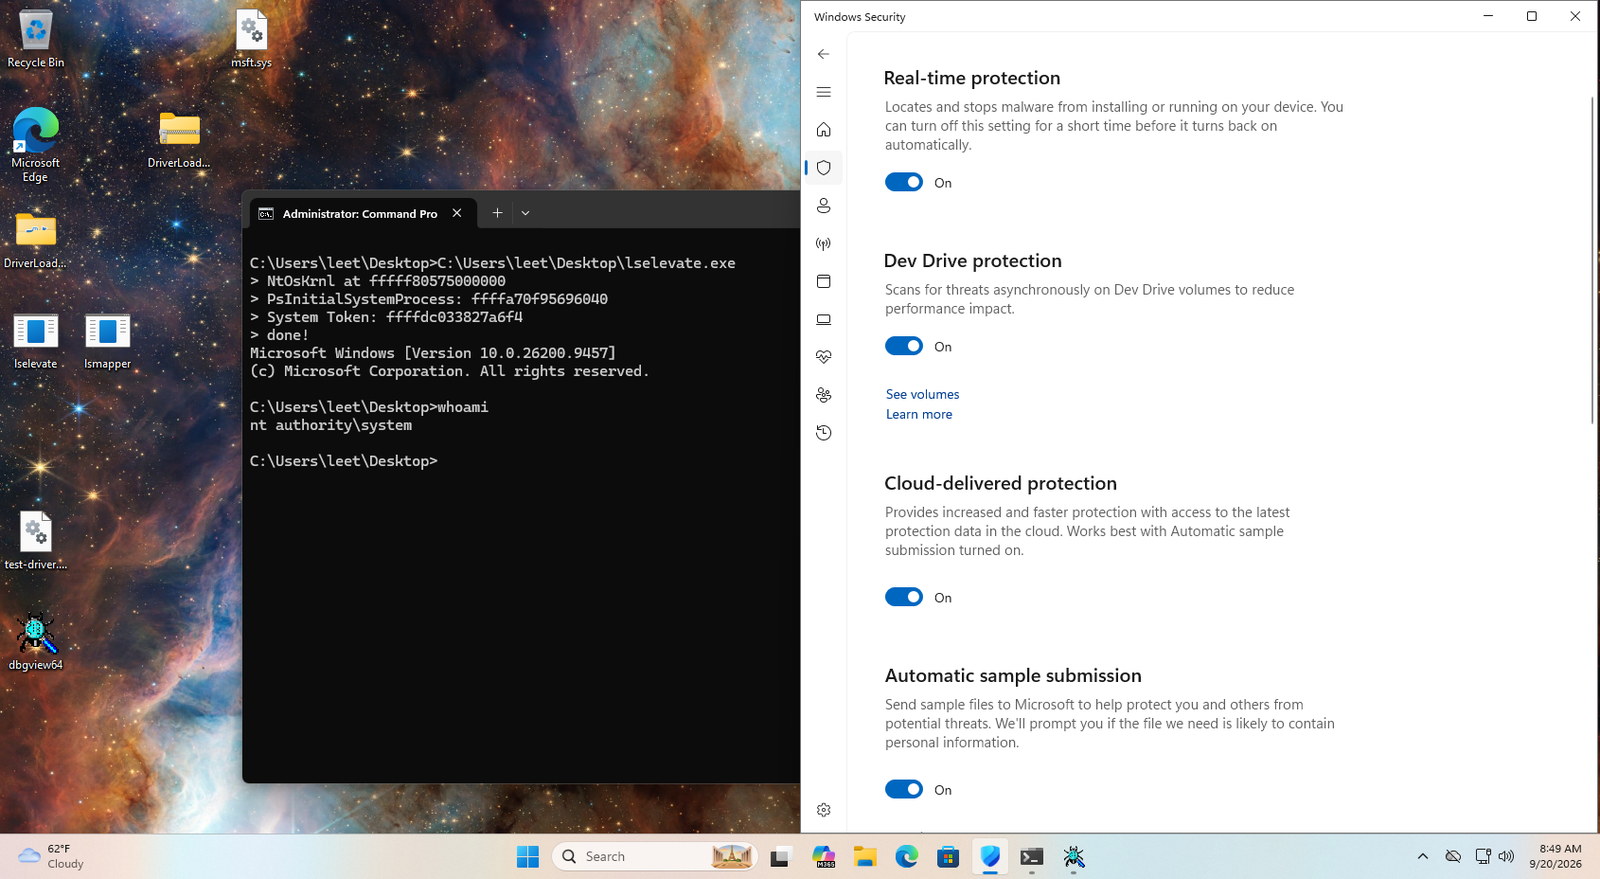This screenshot has width=1600, height=879.
Task: Switch to DebugView bug icon in taskbar
Action: (x=1074, y=856)
